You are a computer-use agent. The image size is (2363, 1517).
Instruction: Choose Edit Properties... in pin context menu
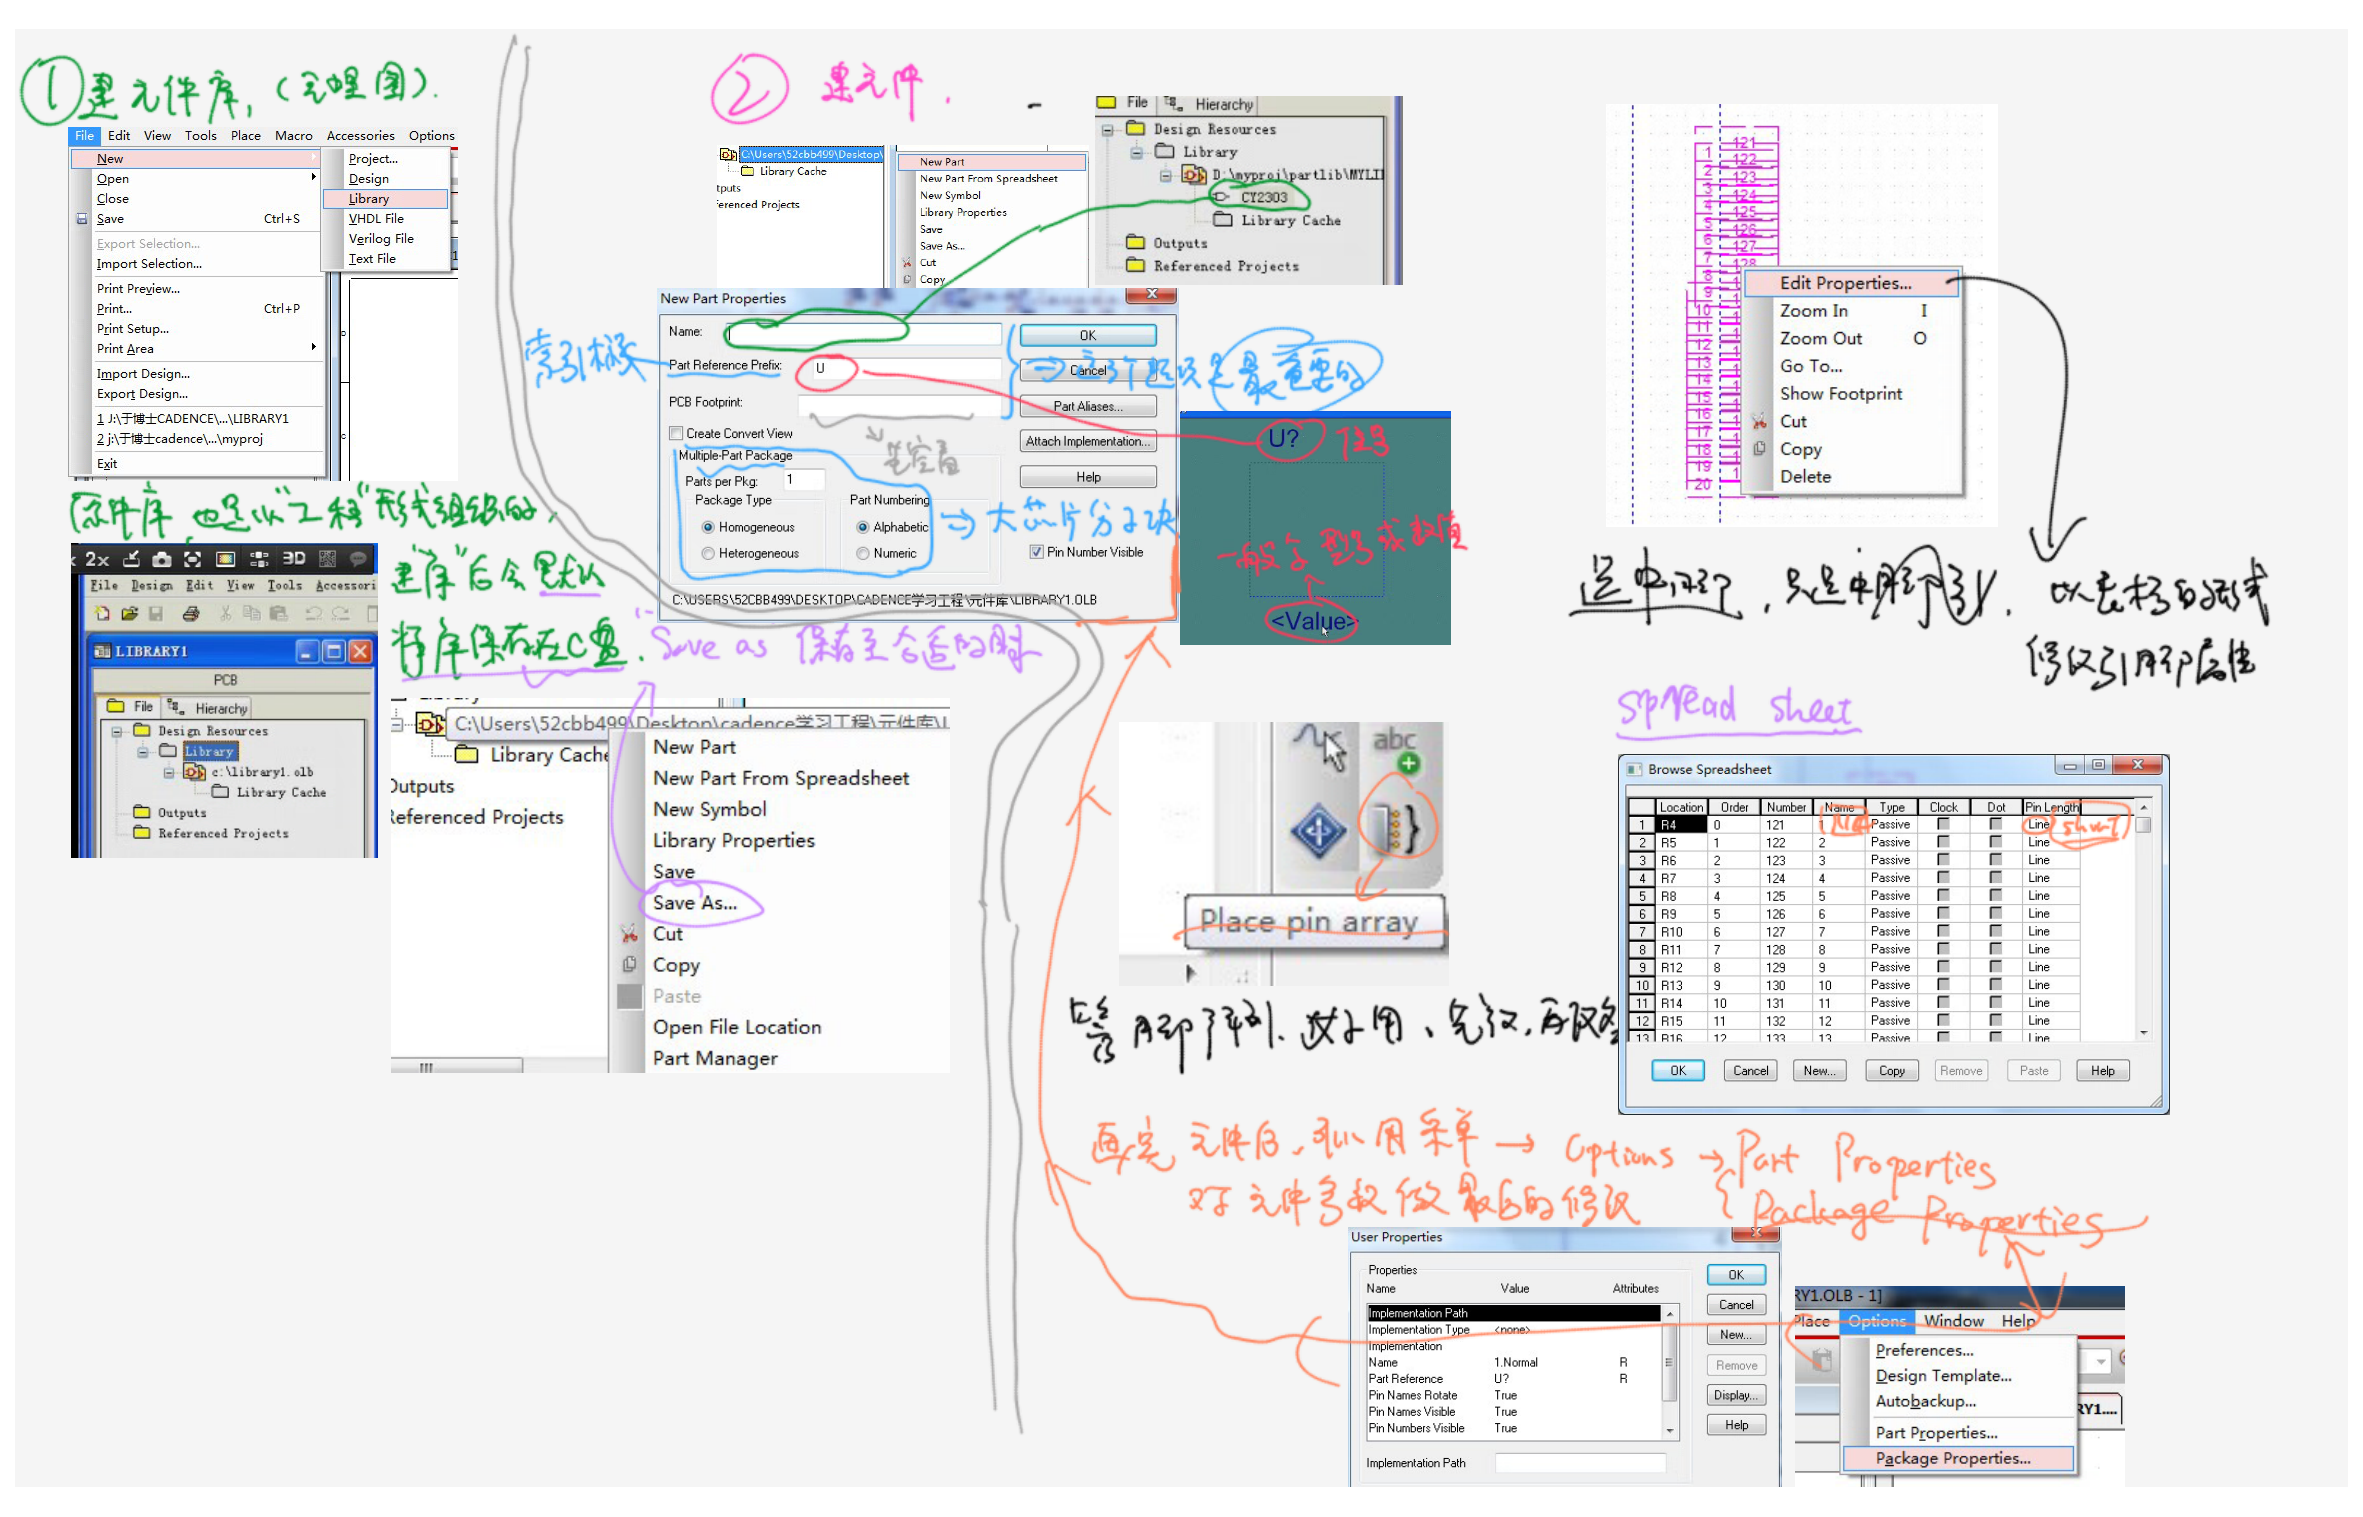(1850, 283)
